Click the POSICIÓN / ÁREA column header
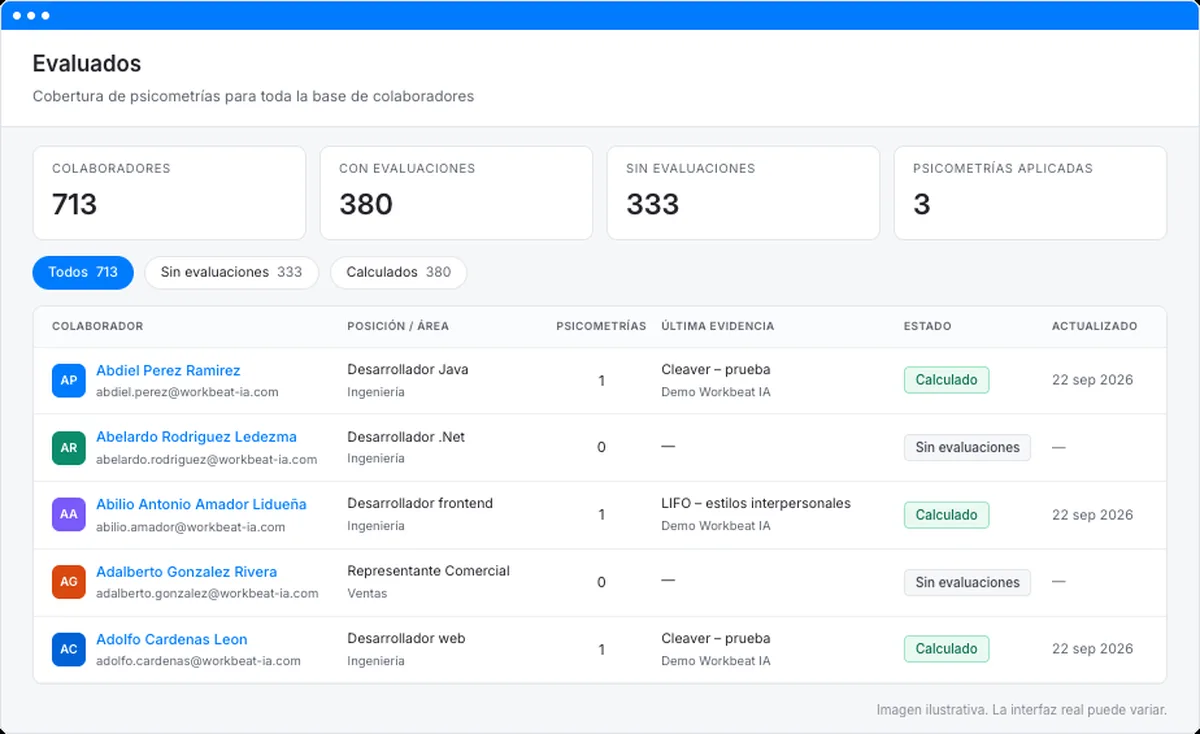The height and width of the screenshot is (734, 1200). click(398, 326)
